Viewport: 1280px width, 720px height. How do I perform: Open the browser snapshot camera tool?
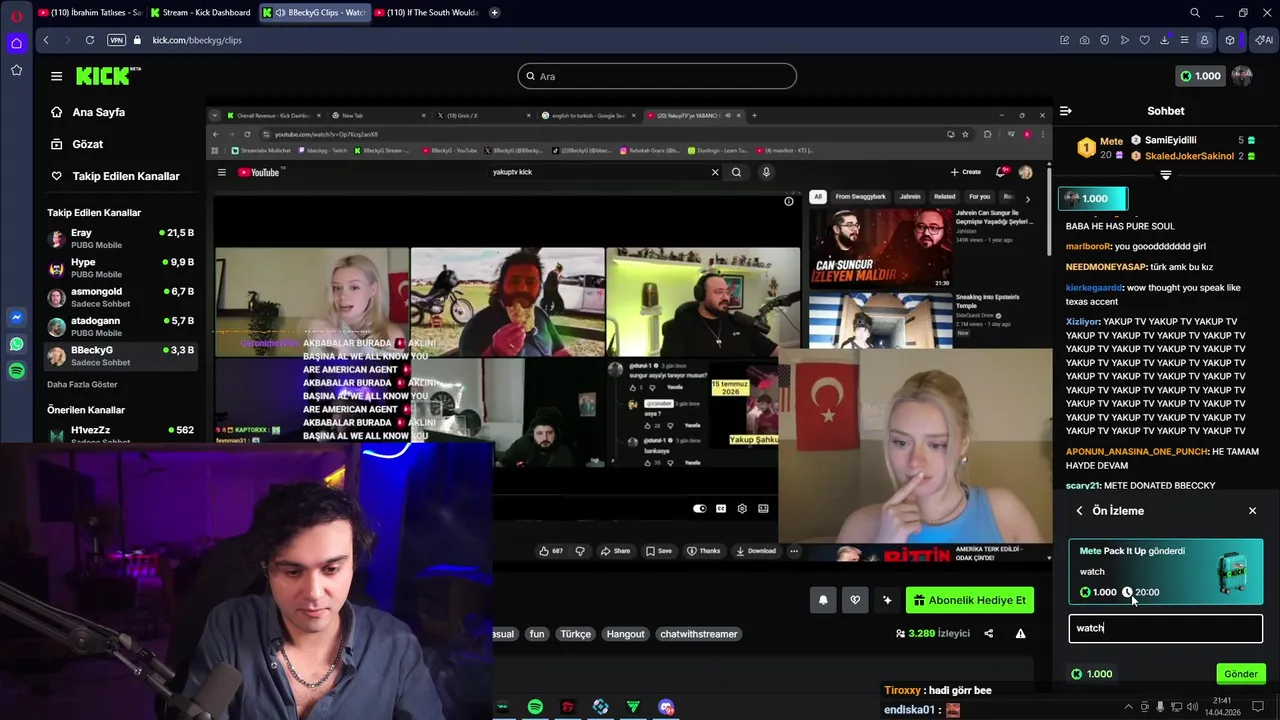click(x=1085, y=40)
